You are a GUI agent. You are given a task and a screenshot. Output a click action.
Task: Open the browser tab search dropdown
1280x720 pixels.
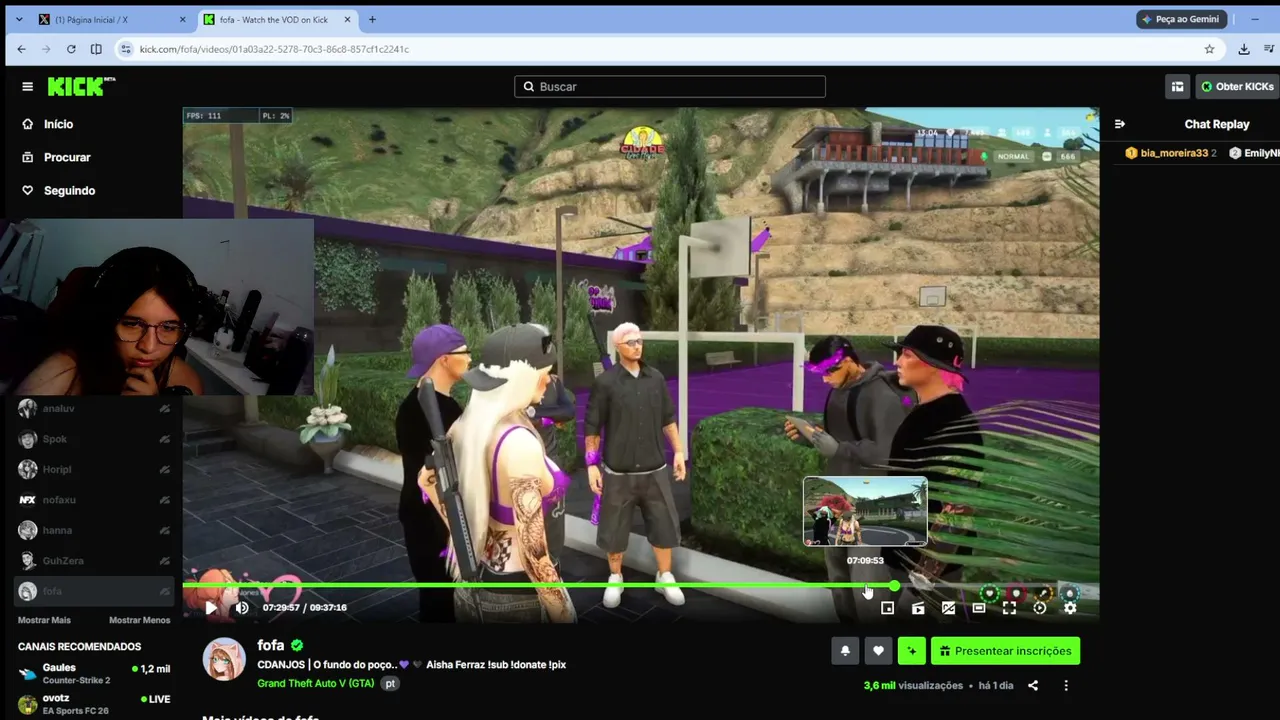(18, 19)
